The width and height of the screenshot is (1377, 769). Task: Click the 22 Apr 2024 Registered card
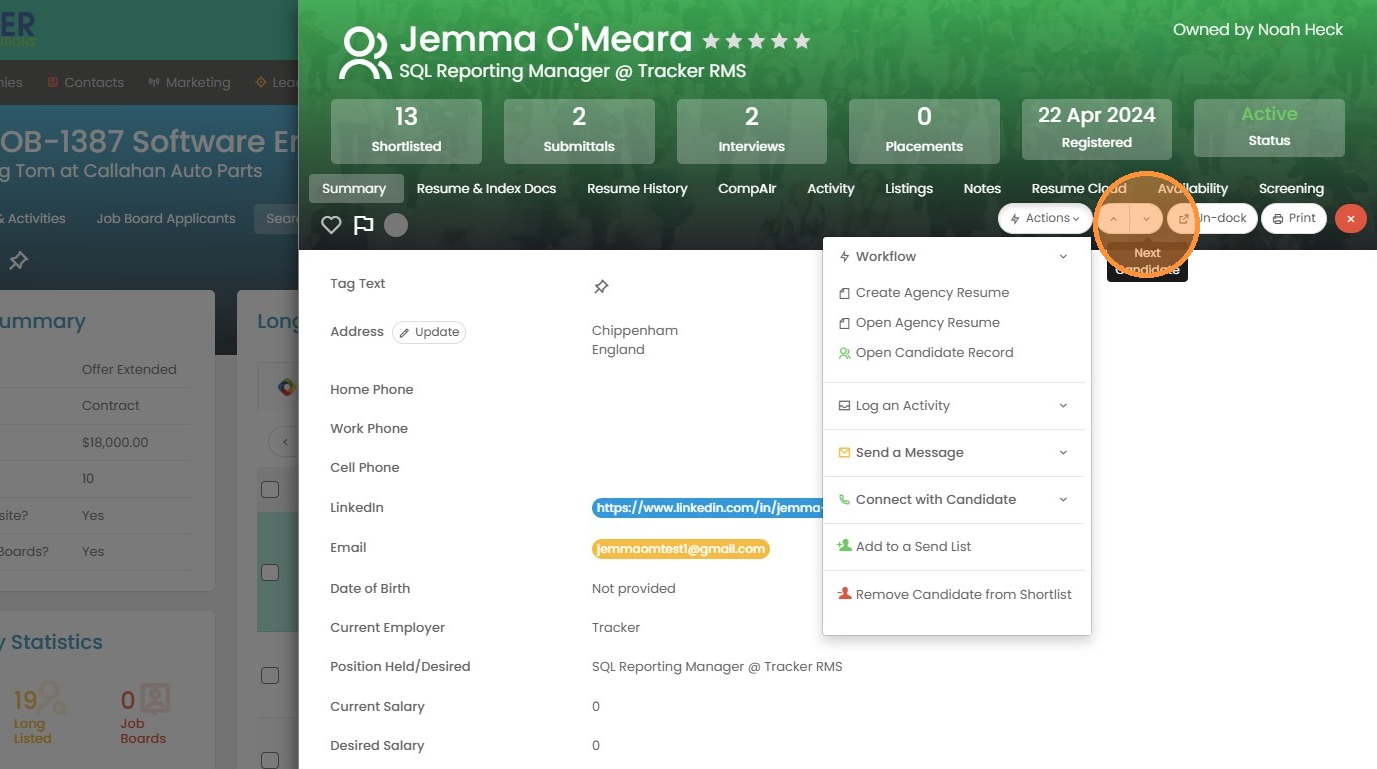tap(1097, 128)
